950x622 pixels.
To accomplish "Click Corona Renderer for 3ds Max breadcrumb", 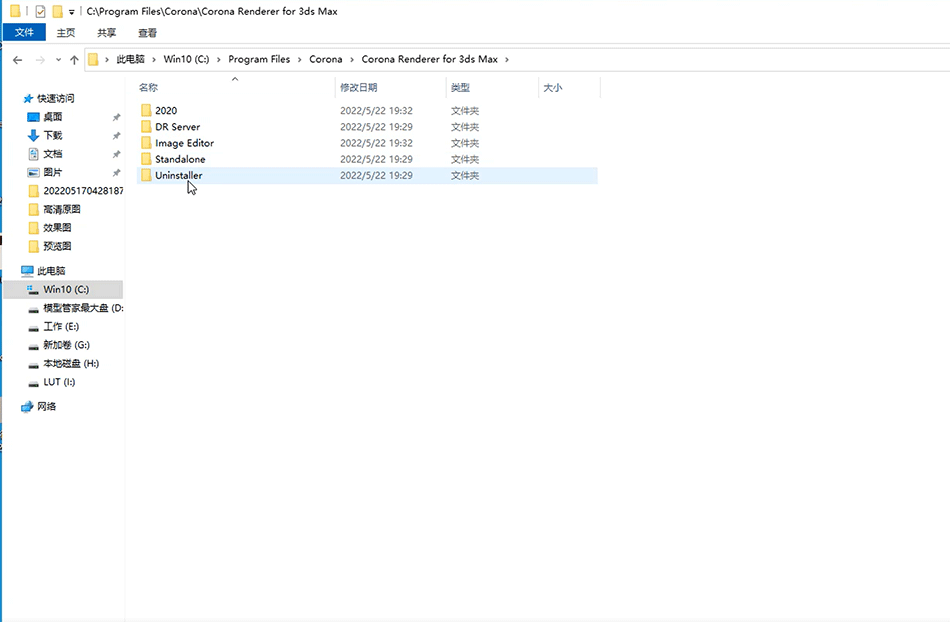I will 430,59.
